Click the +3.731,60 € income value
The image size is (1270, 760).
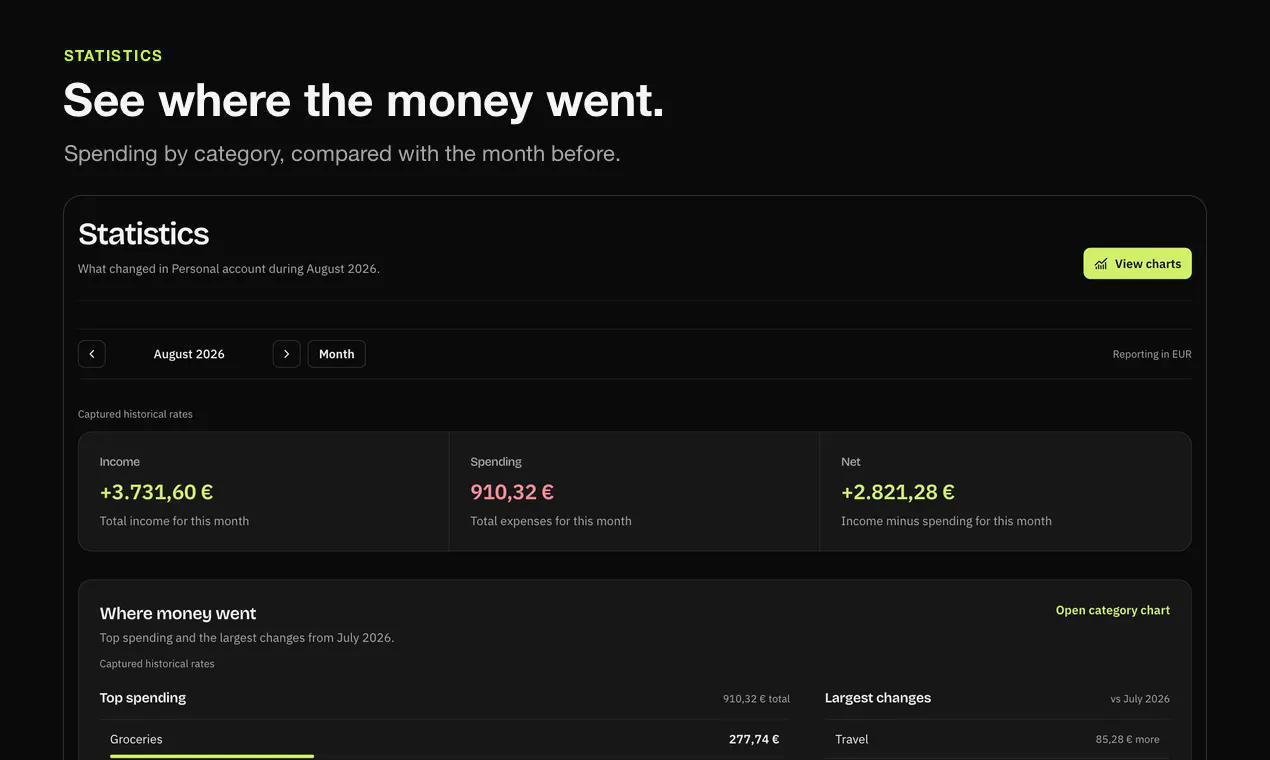(156, 492)
